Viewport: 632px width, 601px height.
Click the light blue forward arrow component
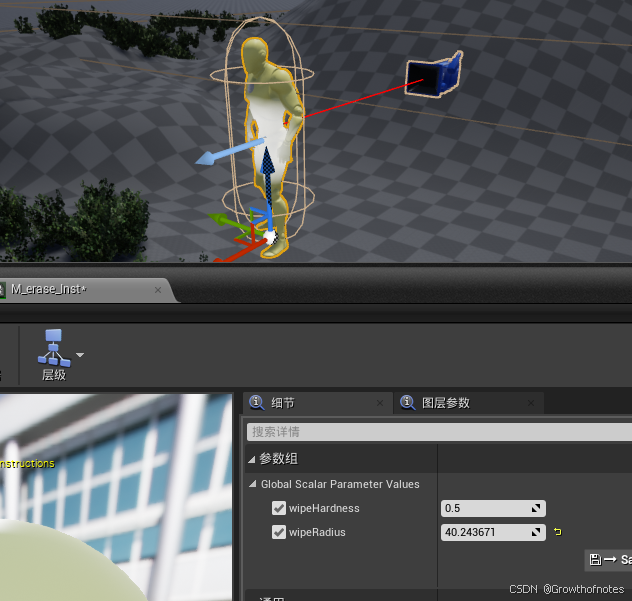228,152
